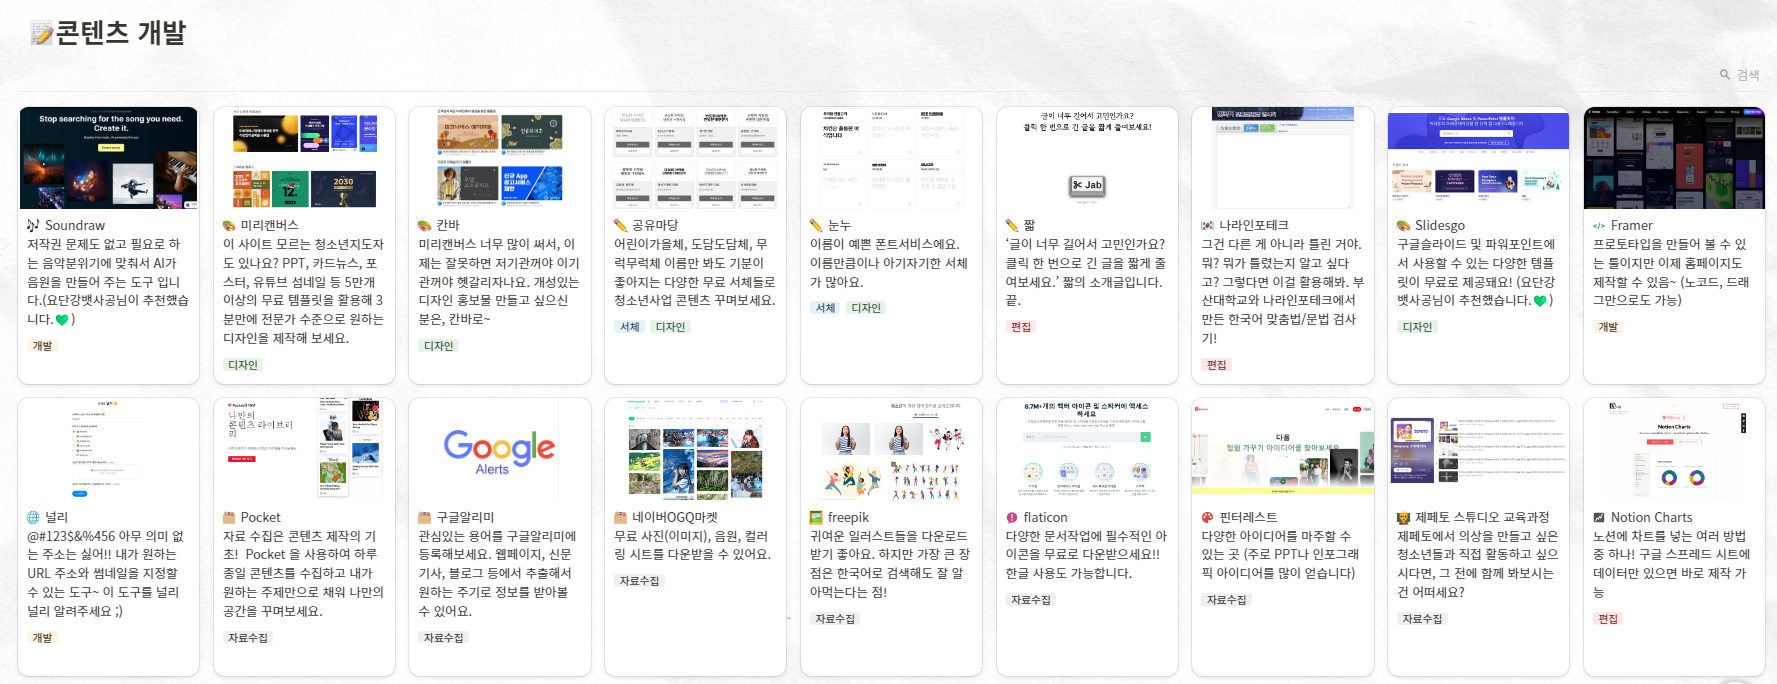The image size is (1777, 684).
Task: Click the 나라인포테크 flag icon
Action: coord(1207,226)
